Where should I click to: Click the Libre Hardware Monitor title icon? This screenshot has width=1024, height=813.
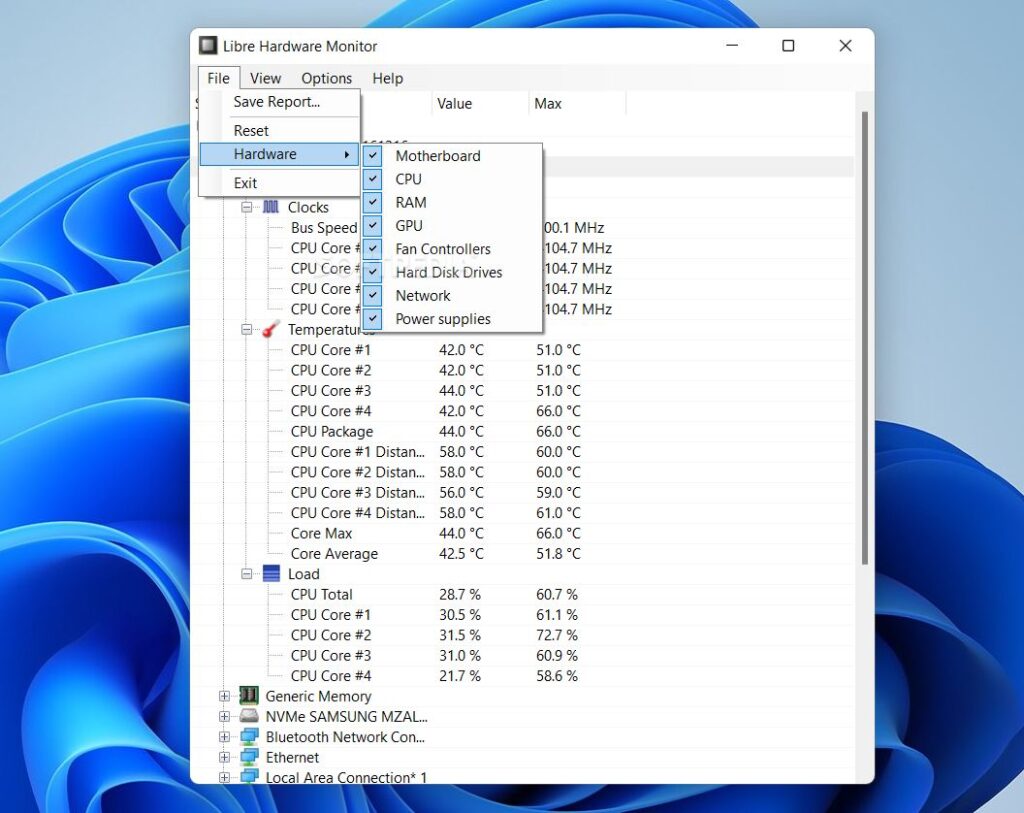pyautogui.click(x=208, y=46)
